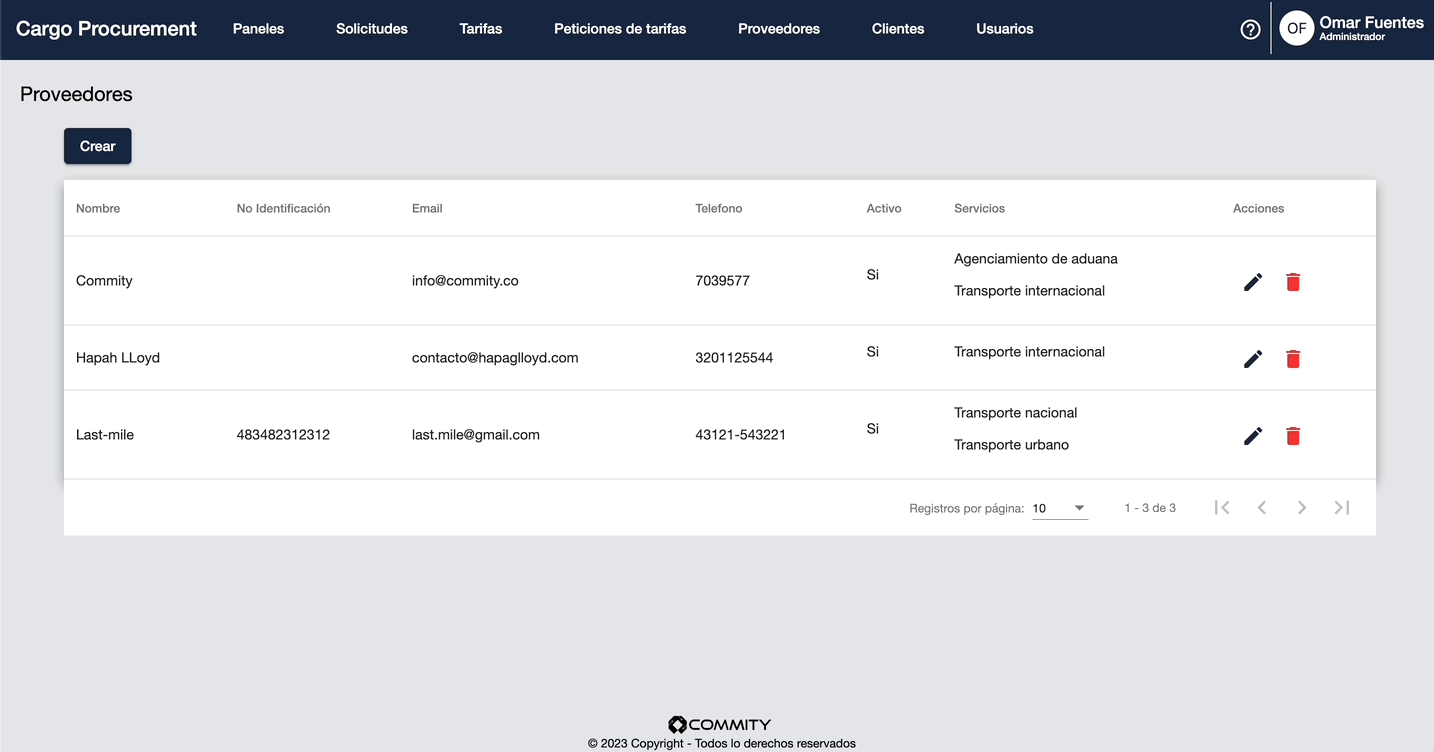Remove Last-mile using trash icon
The width and height of the screenshot is (1434, 752).
[x=1293, y=436]
